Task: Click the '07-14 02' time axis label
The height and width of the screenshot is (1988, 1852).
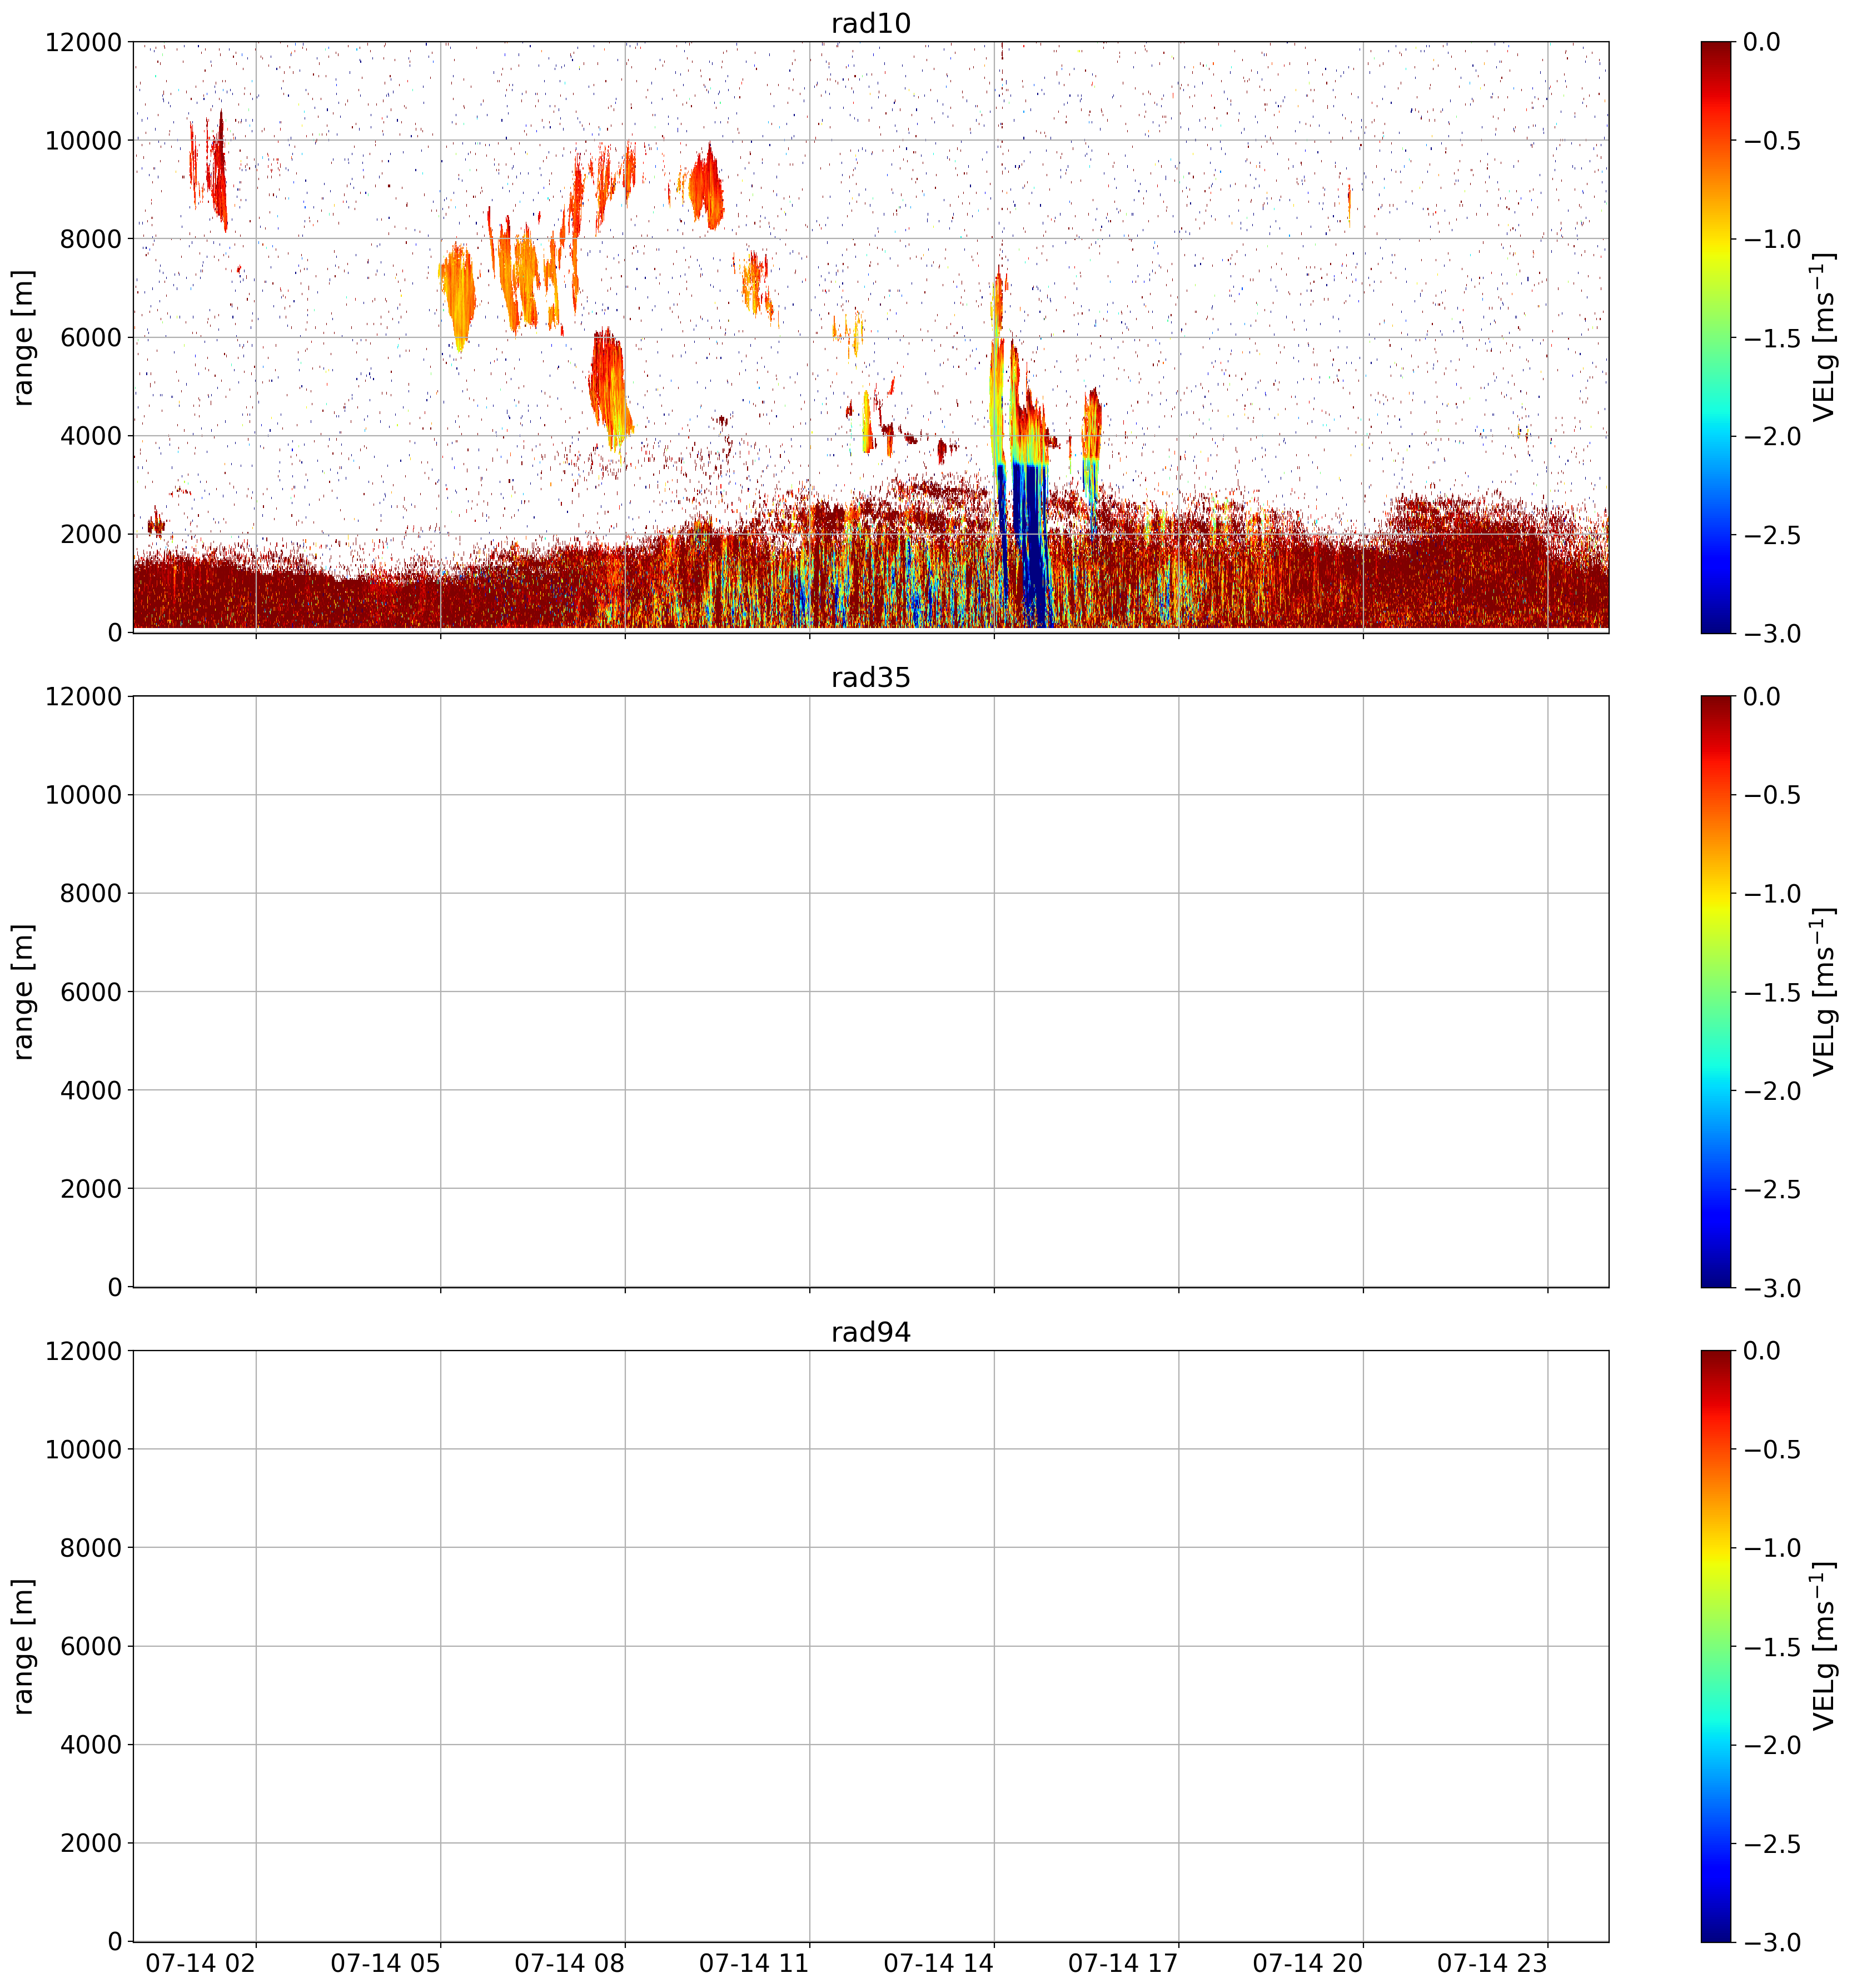Action: [200, 1963]
